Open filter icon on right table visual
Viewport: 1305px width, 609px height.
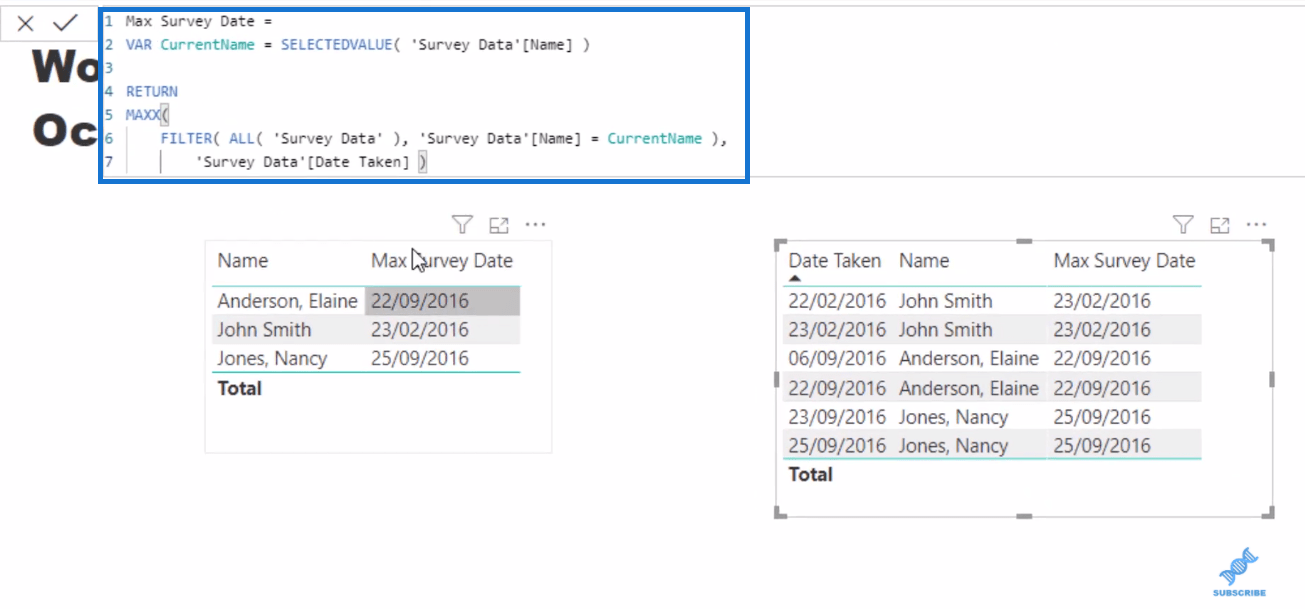coord(1183,225)
